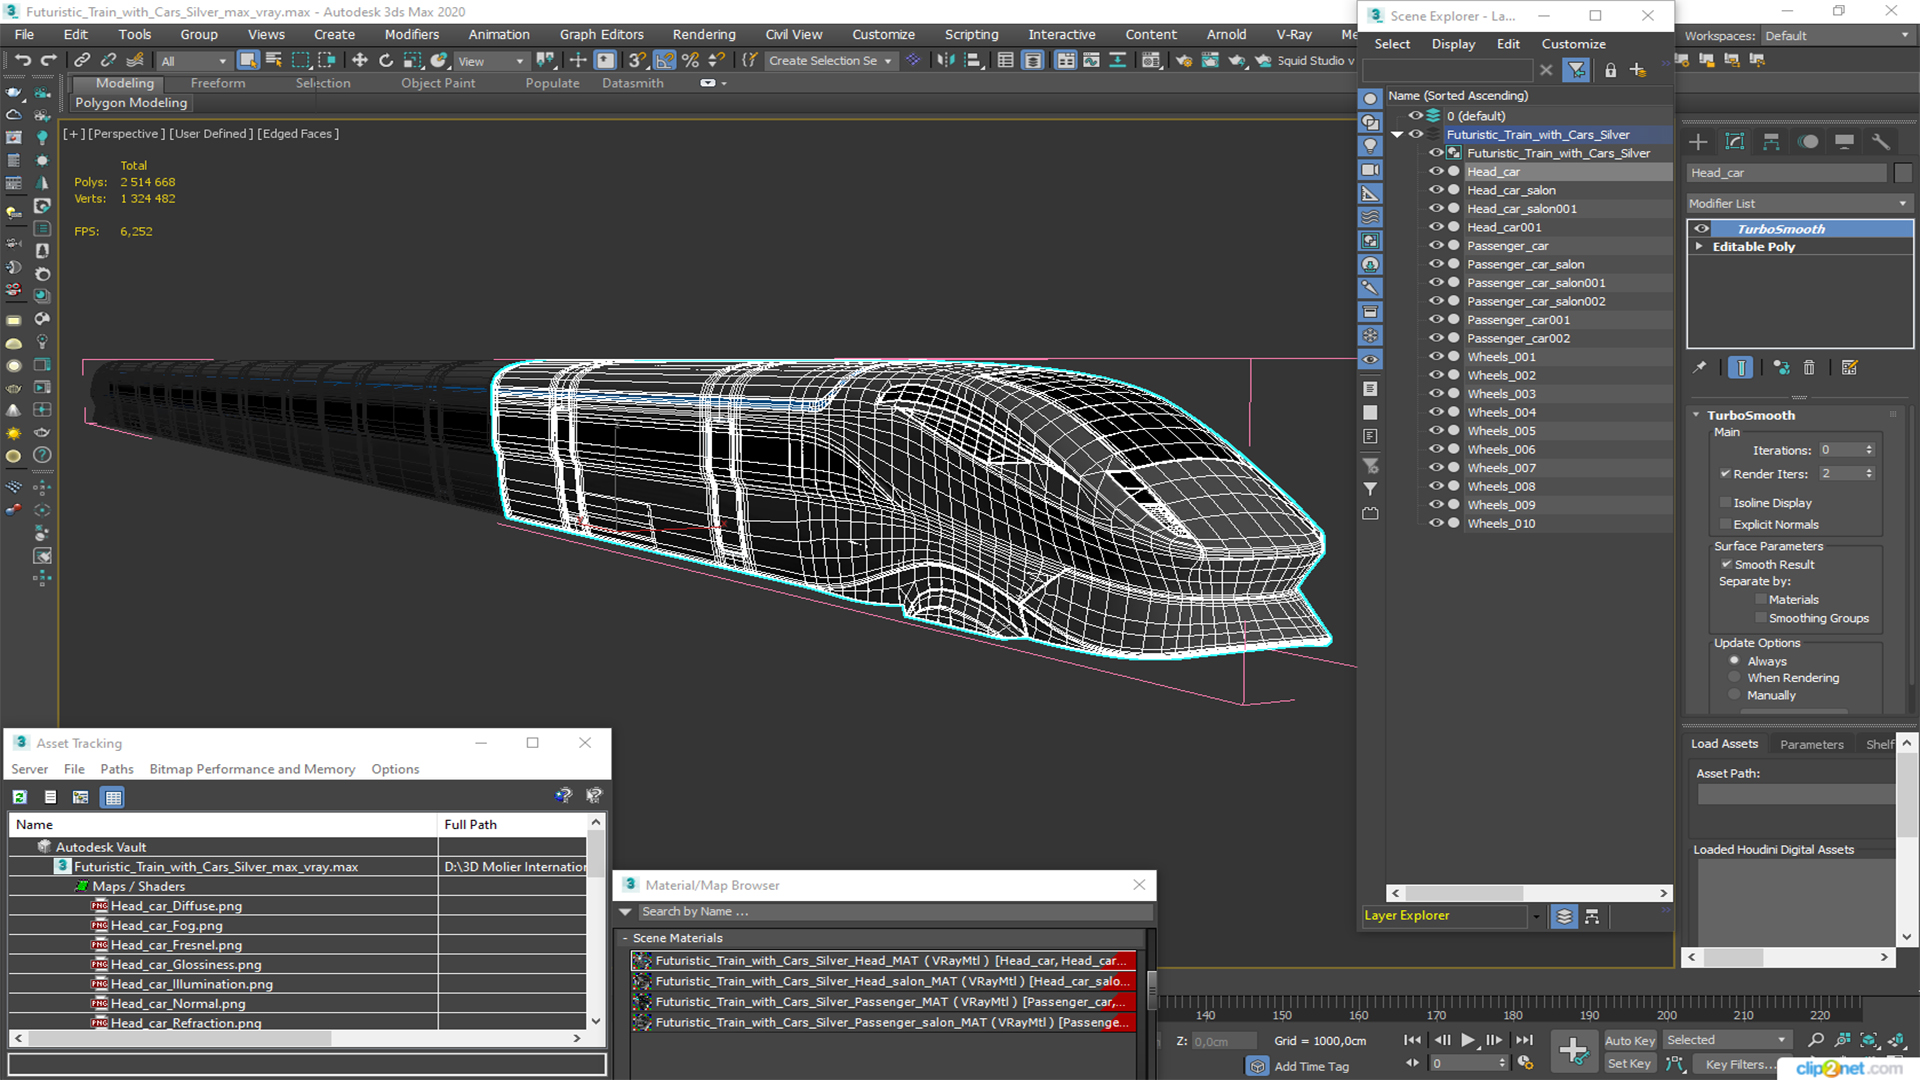Click the refresh icon in Asset Tracking
The height and width of the screenshot is (1080, 1920).
point(20,797)
